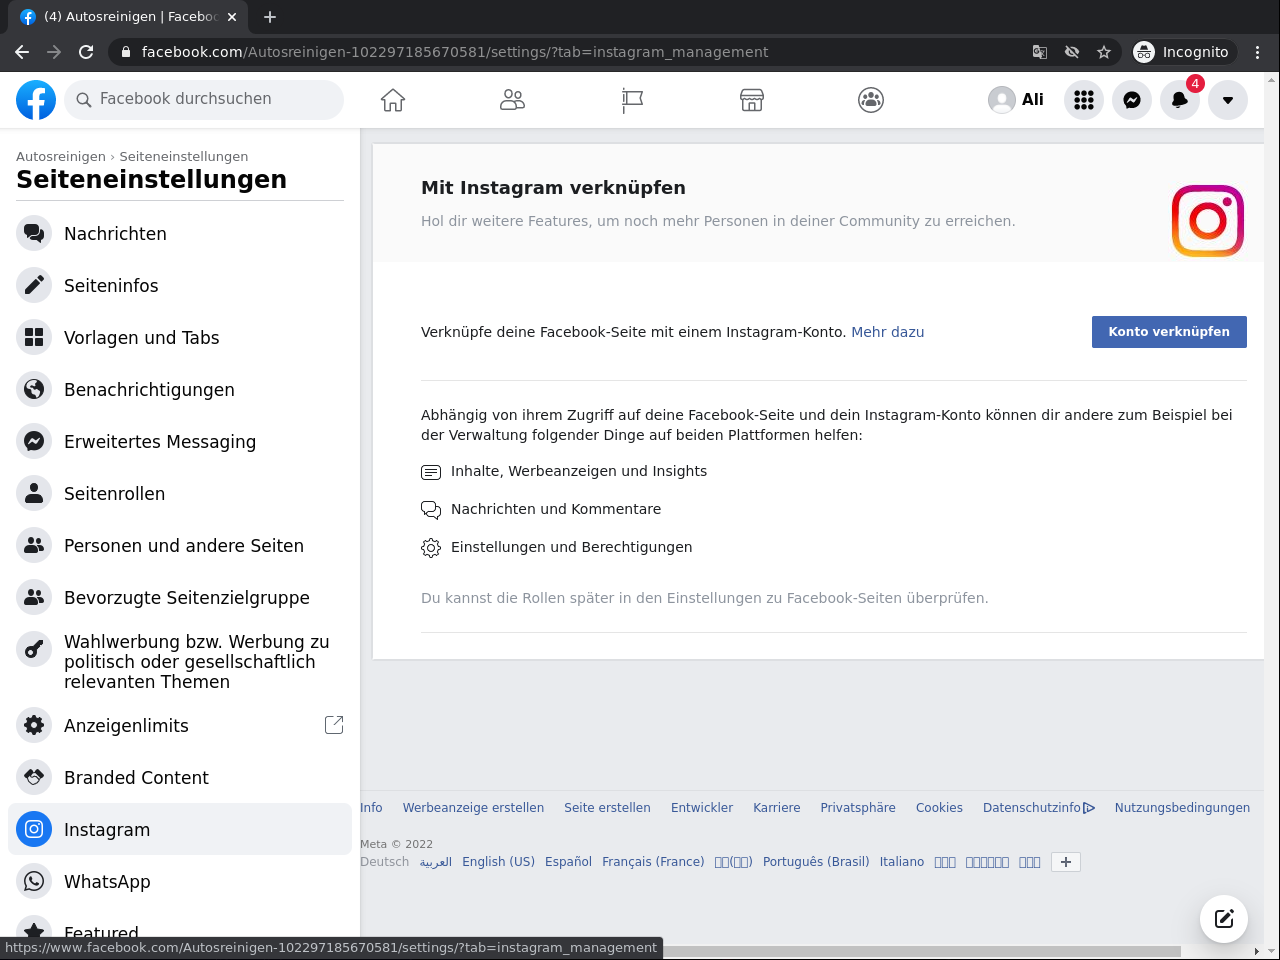Screen dimensions: 1280x960
Task: Click the Facebook durchsuchen search field
Action: click(x=204, y=100)
